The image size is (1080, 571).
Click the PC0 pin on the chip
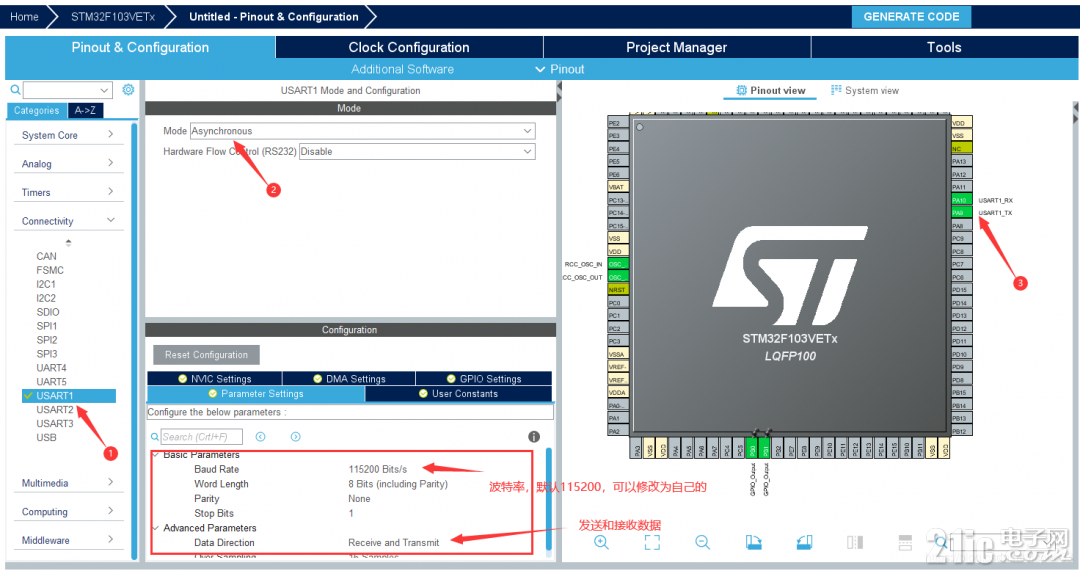(618, 303)
